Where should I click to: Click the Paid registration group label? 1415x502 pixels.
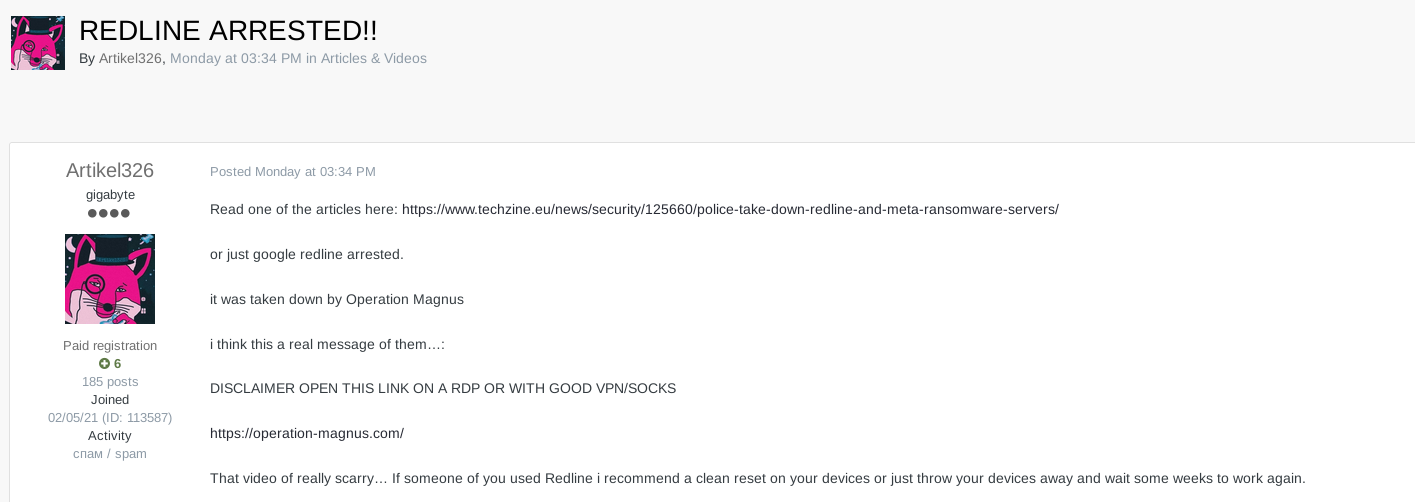coord(110,346)
